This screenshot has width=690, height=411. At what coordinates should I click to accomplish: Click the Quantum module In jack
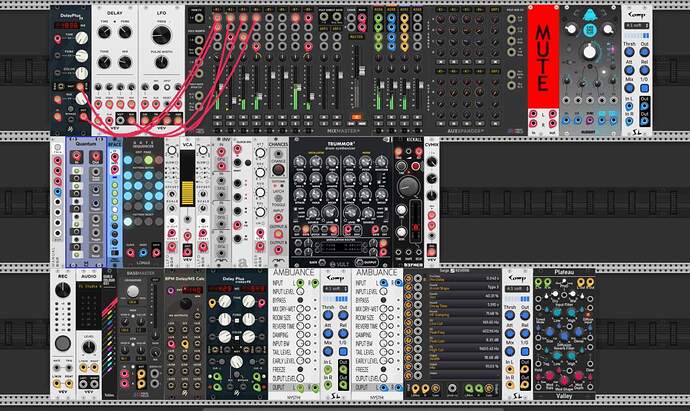[77, 156]
